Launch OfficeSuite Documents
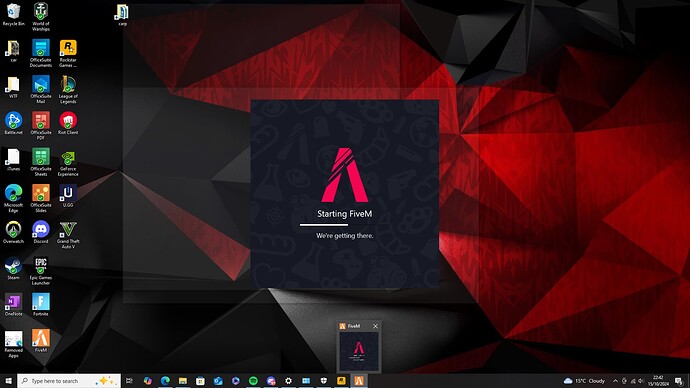 pyautogui.click(x=40, y=53)
